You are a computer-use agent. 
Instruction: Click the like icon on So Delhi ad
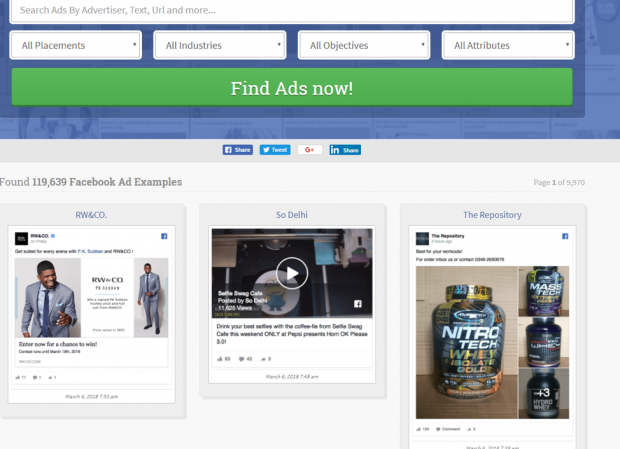point(220,359)
